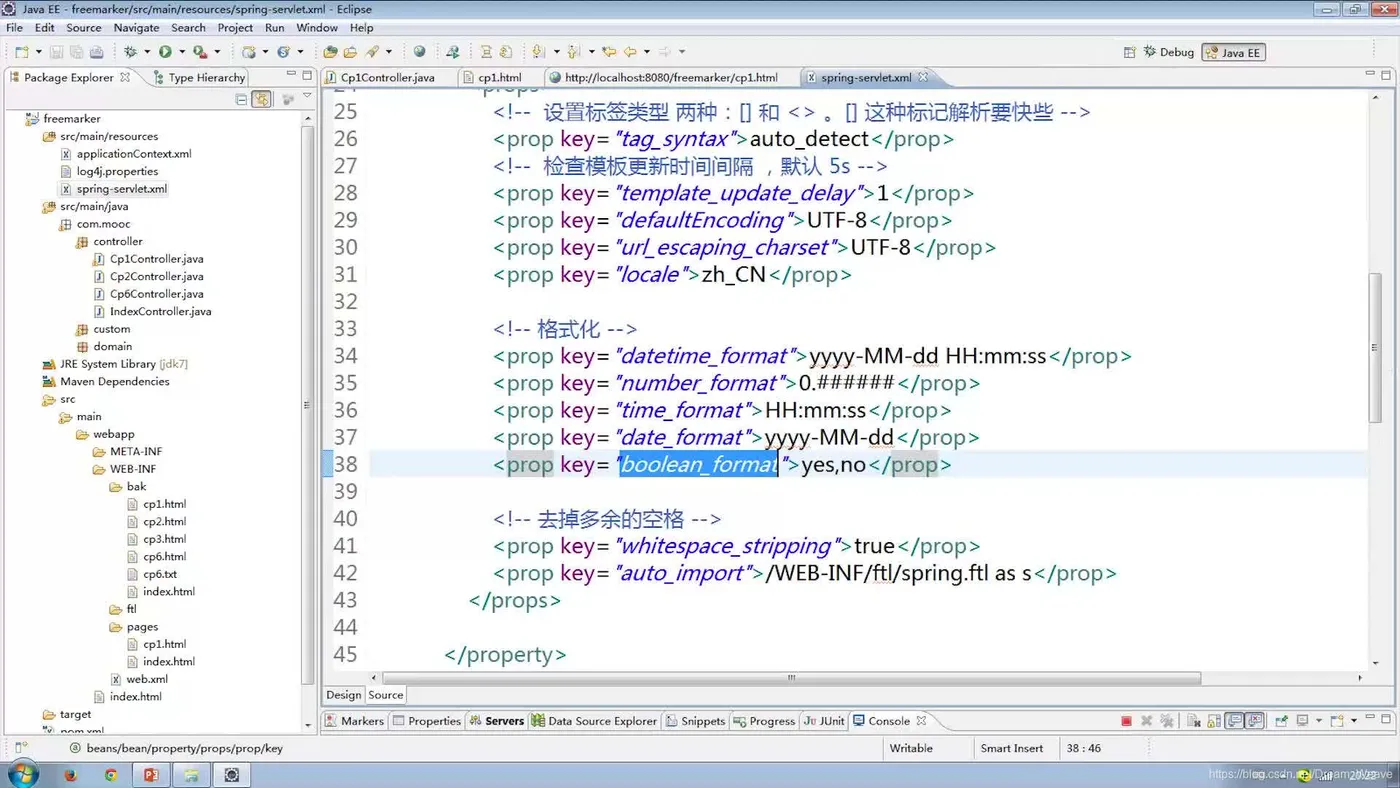Image resolution: width=1400 pixels, height=788 pixels.
Task: Toggle Link with Editor in Package Explorer
Action: pyautogui.click(x=261, y=99)
